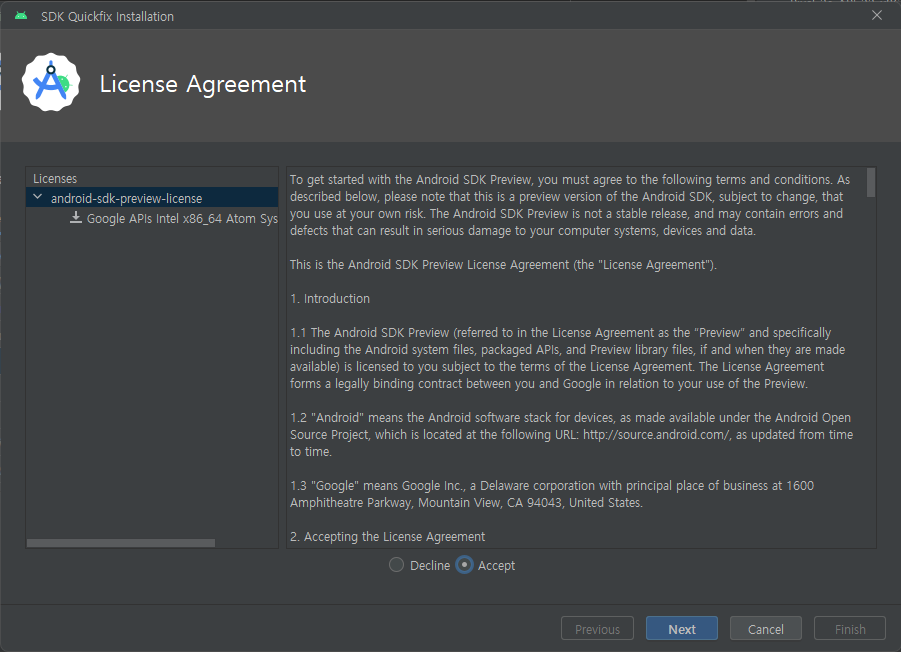Click the Next button

[x=681, y=628]
